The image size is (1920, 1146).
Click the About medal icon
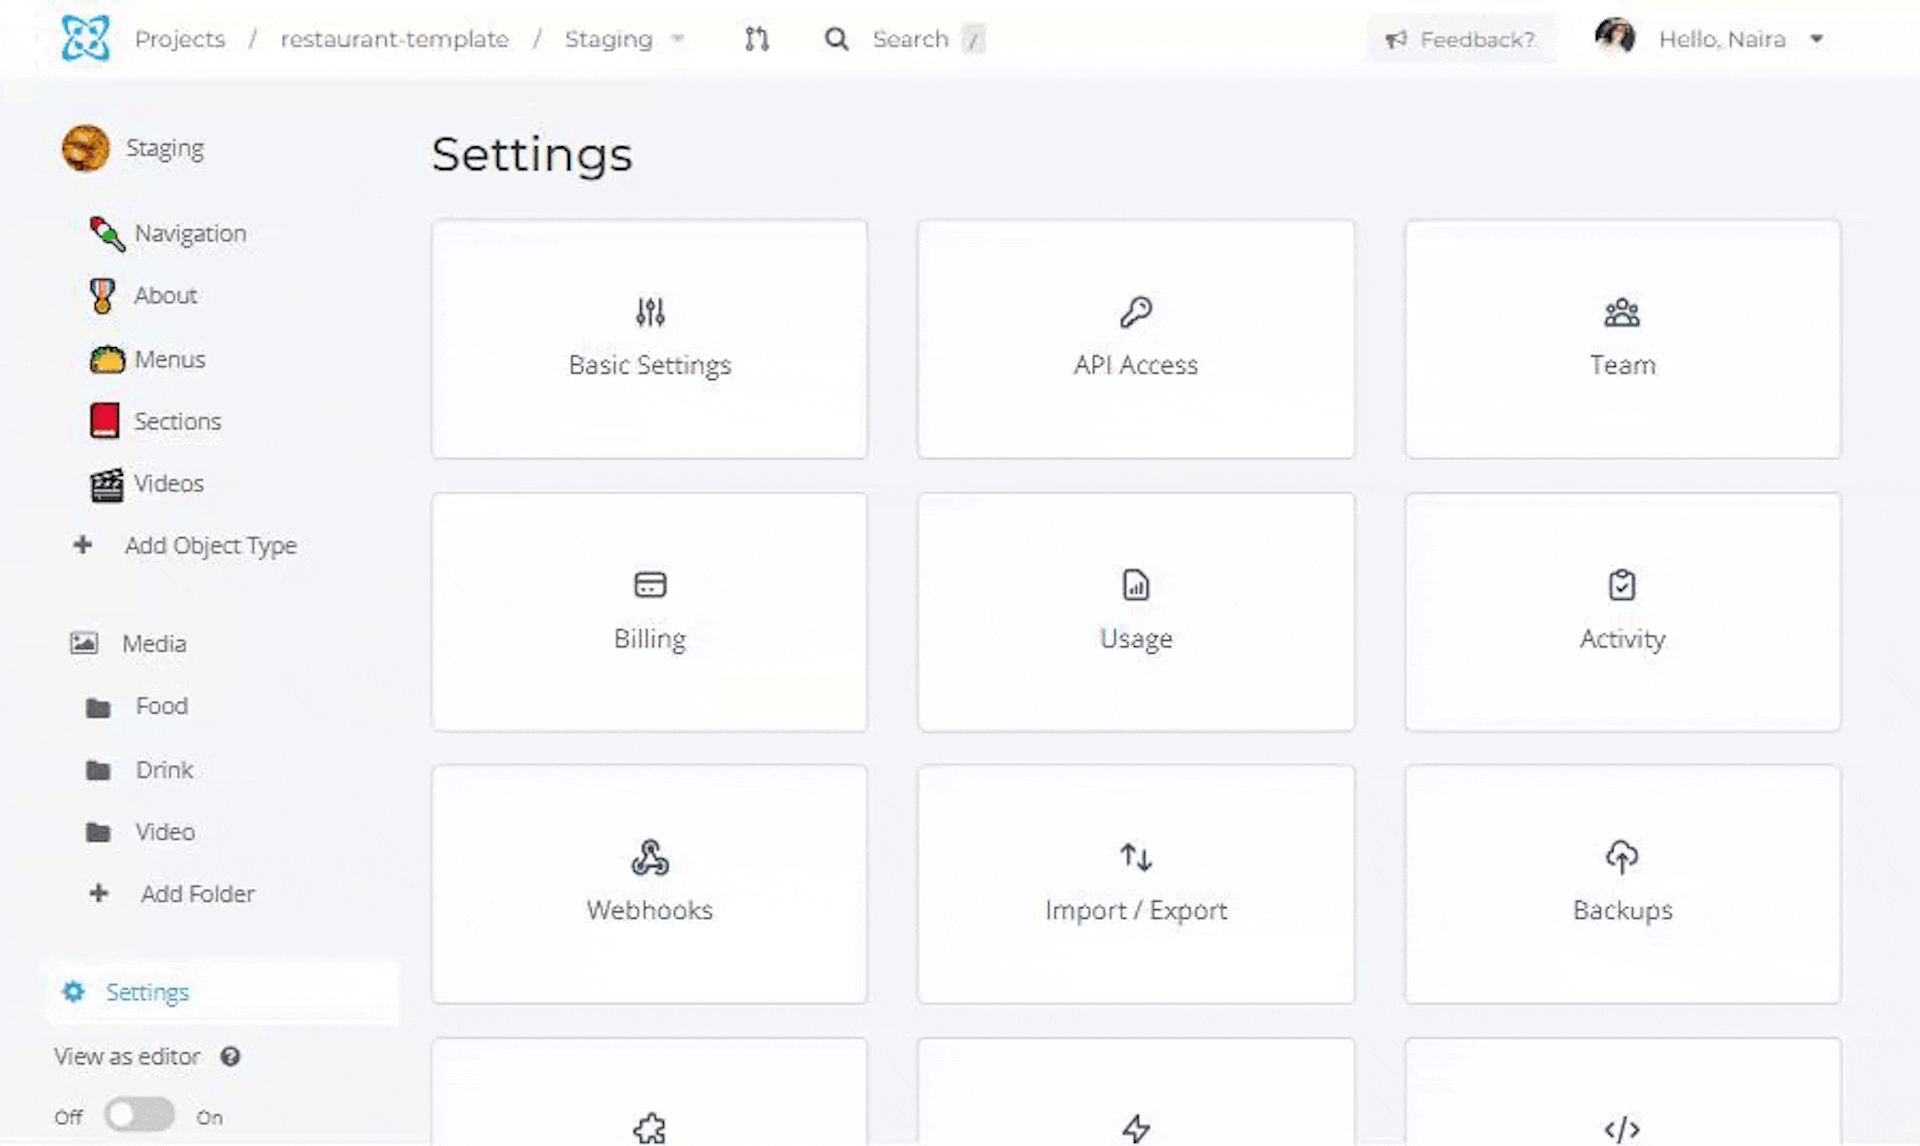click(102, 295)
